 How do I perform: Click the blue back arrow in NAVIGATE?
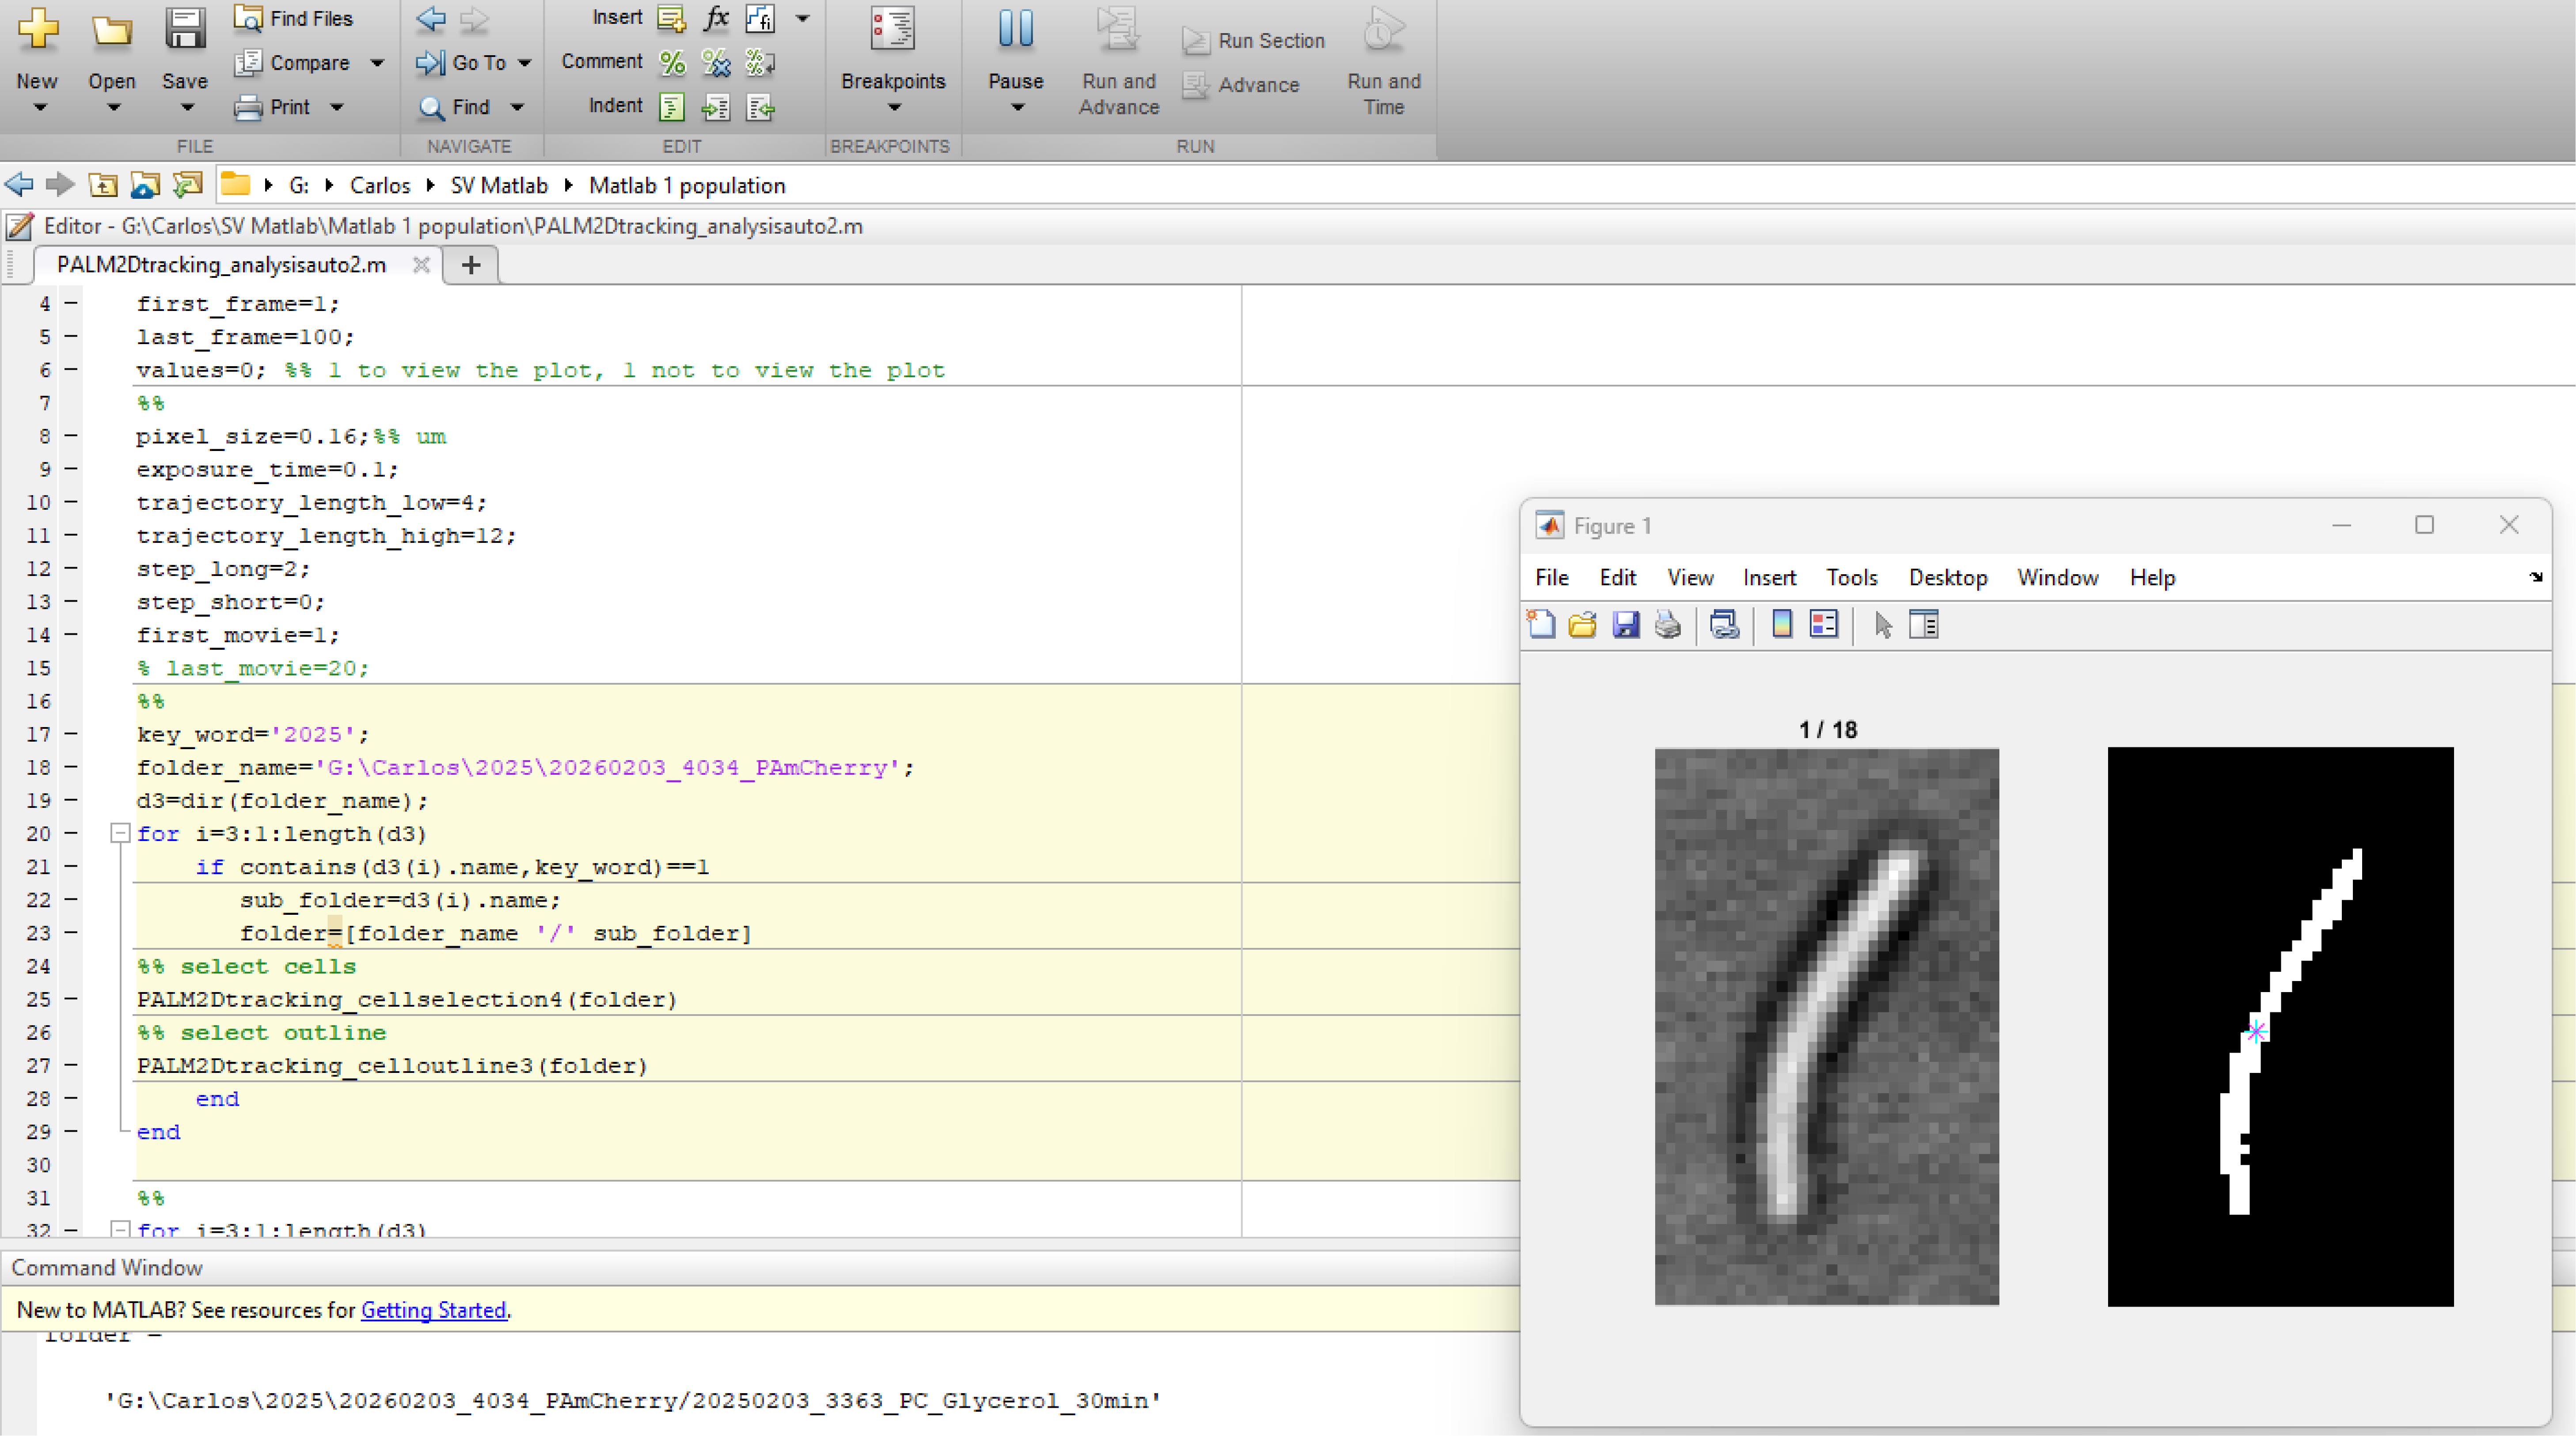point(431,18)
